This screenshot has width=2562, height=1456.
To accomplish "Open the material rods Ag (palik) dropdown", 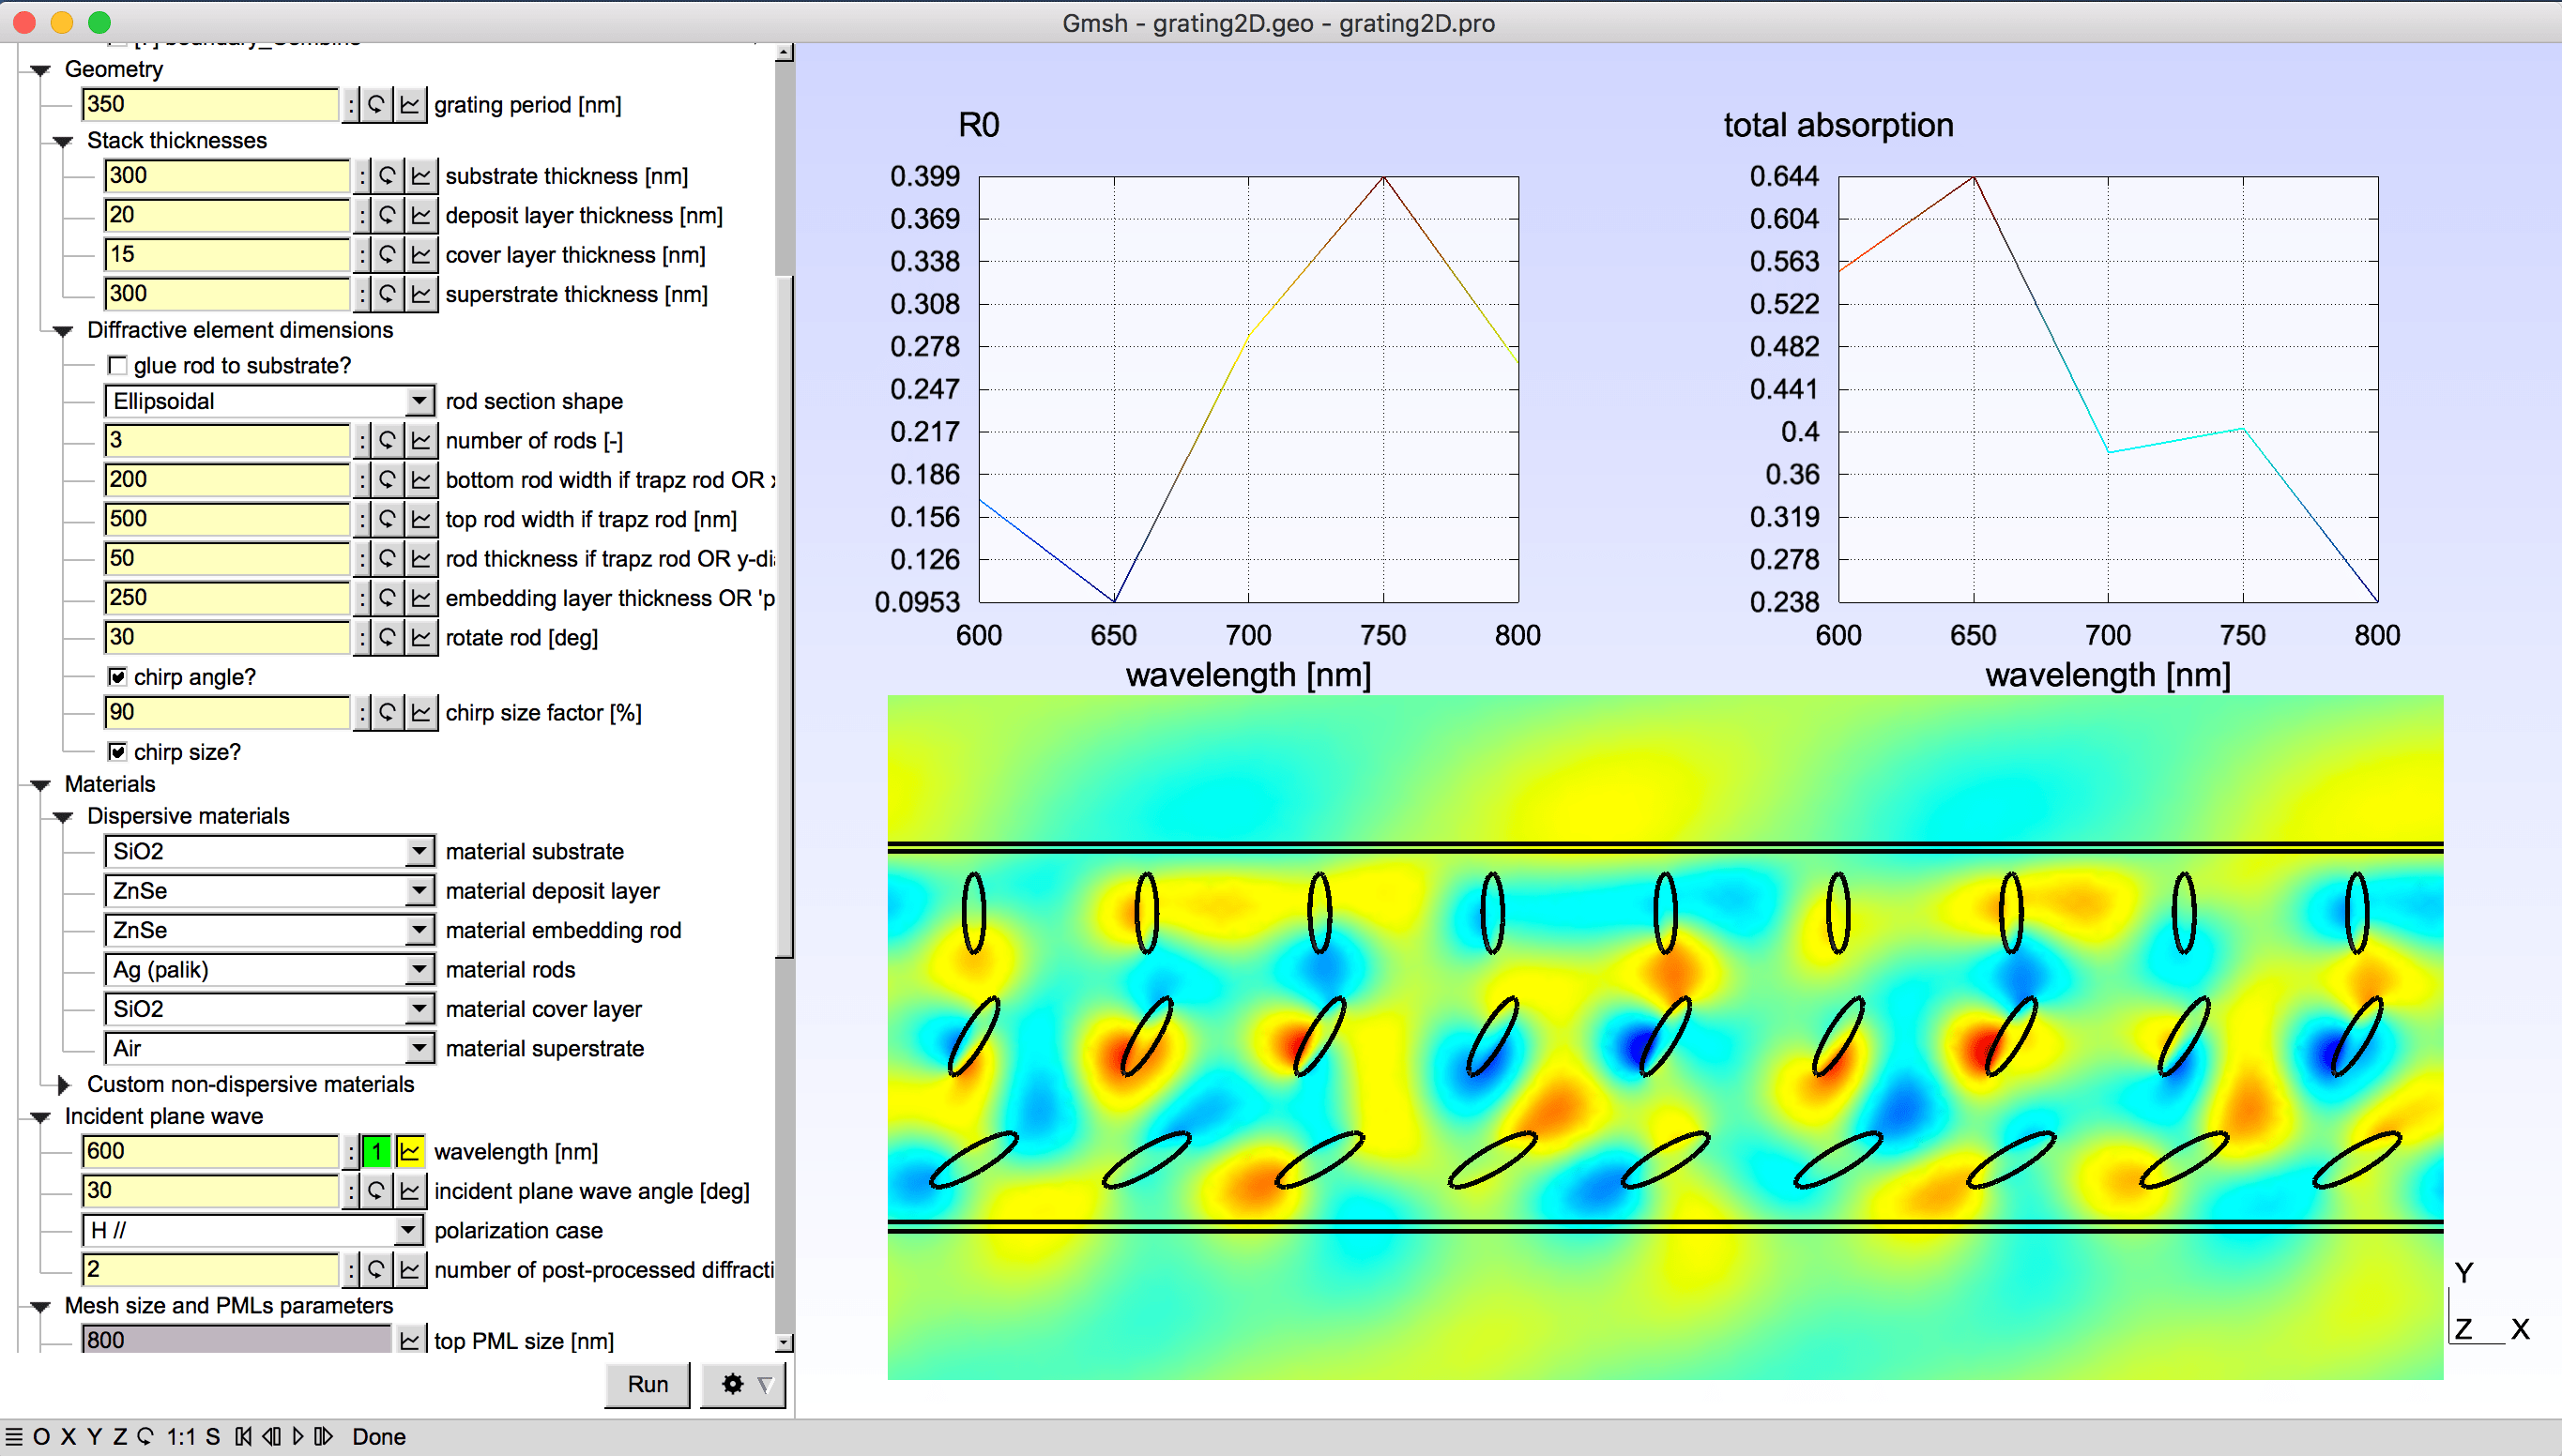I will tap(268, 969).
